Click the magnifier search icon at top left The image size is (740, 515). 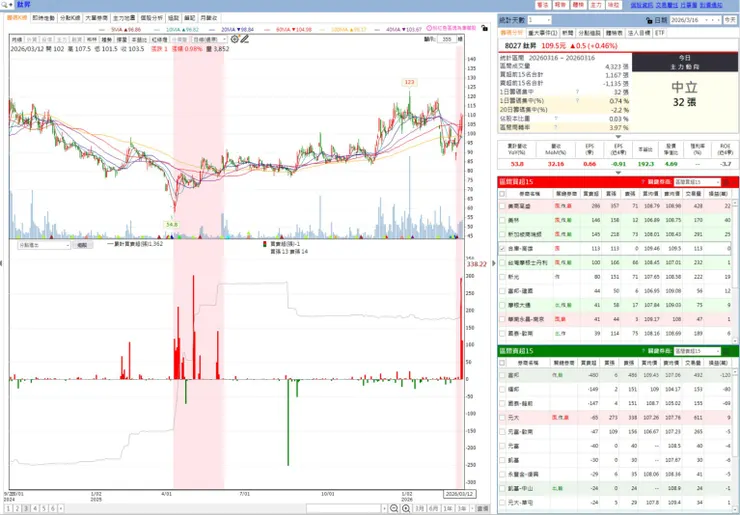pyautogui.click(x=4, y=5)
